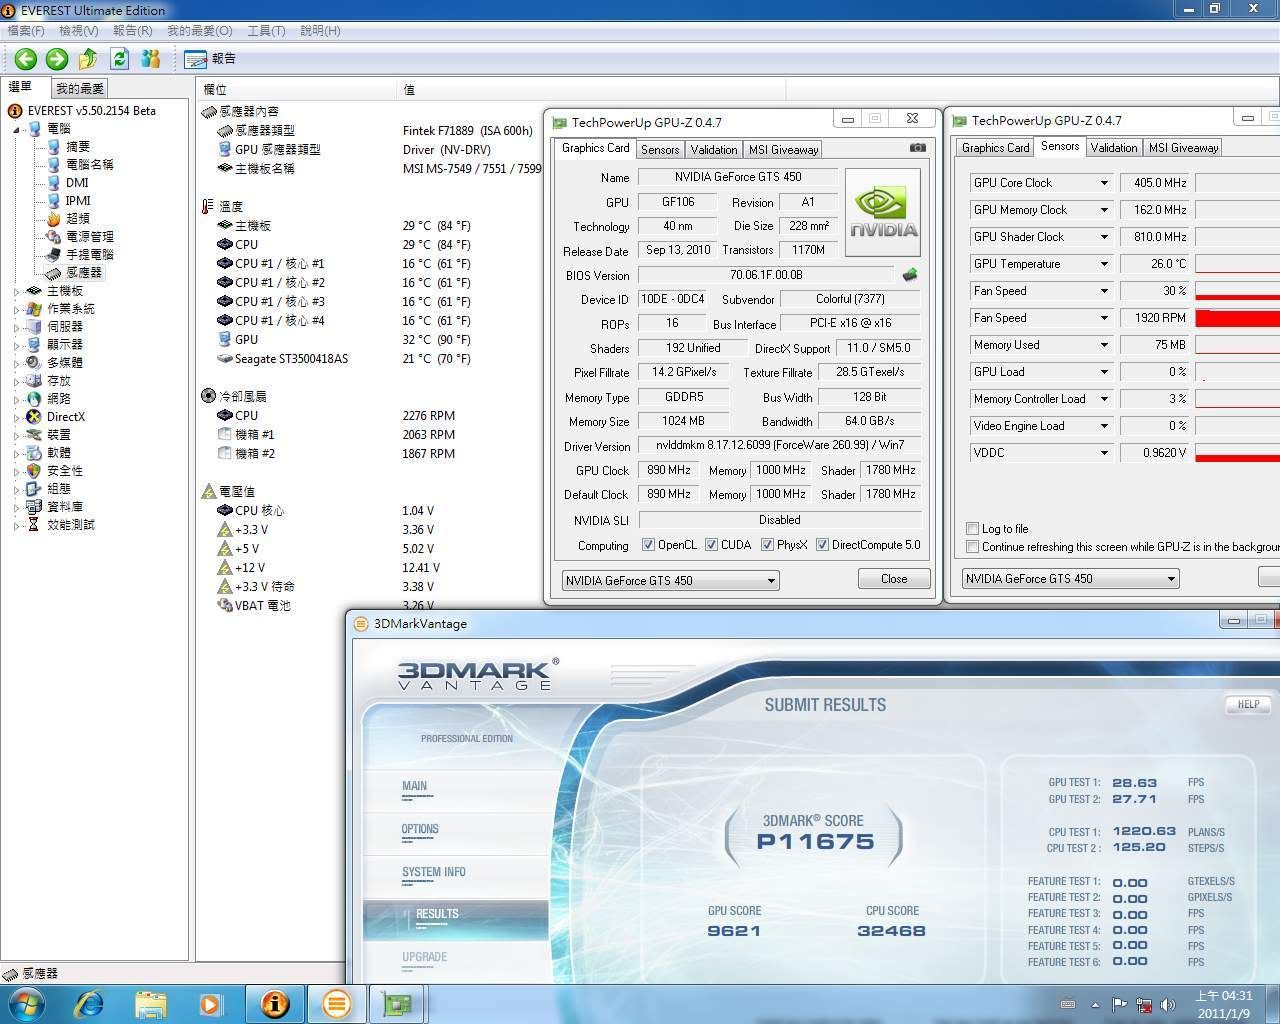Toggle the PhysX checkbox
The image size is (1280, 1024).
pyautogui.click(x=767, y=545)
